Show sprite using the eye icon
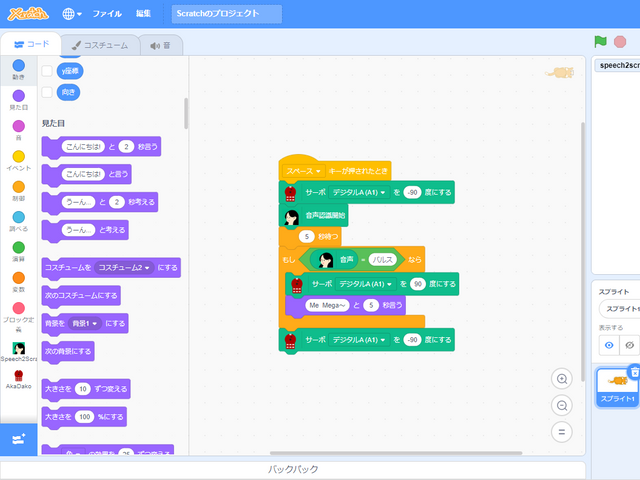 click(609, 344)
